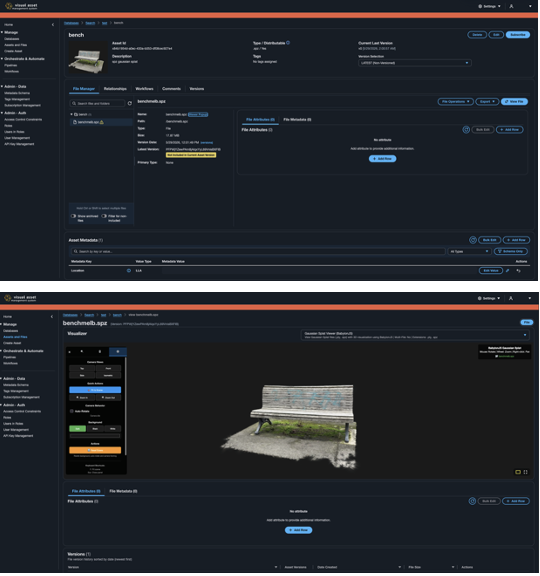The width and height of the screenshot is (540, 576).
Task: Click the bench asset thumbnail image
Action: pyautogui.click(x=88, y=58)
